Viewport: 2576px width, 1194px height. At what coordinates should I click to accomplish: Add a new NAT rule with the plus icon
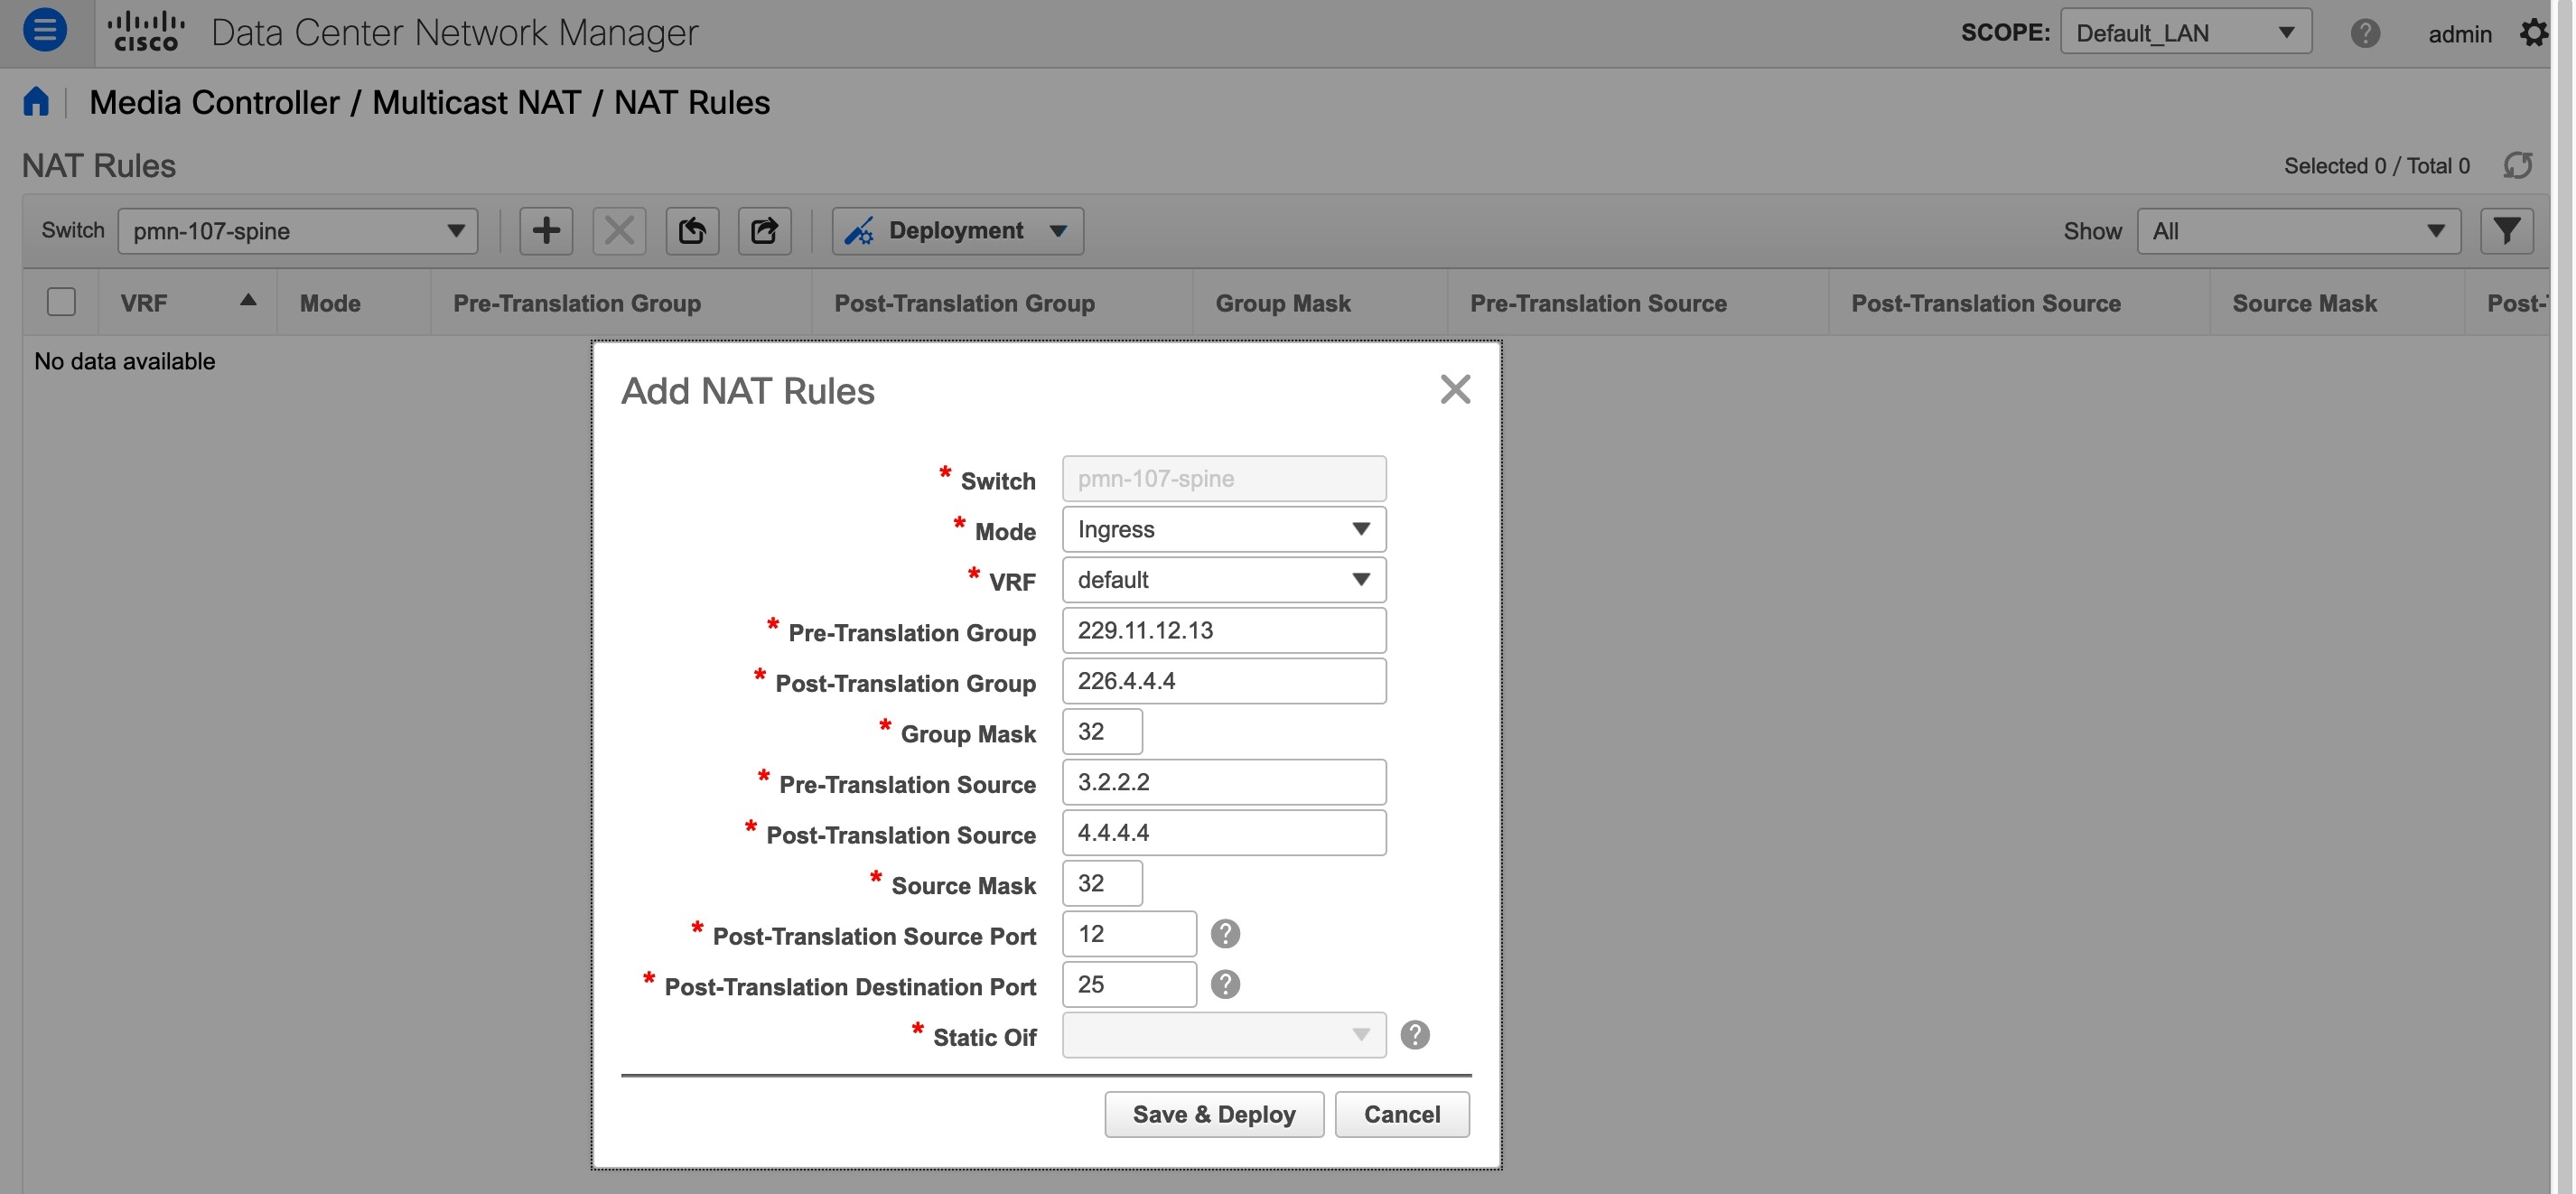546,231
